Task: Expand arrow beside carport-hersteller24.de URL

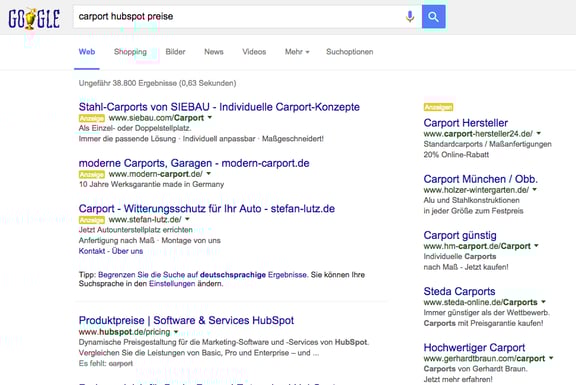Action: click(539, 133)
